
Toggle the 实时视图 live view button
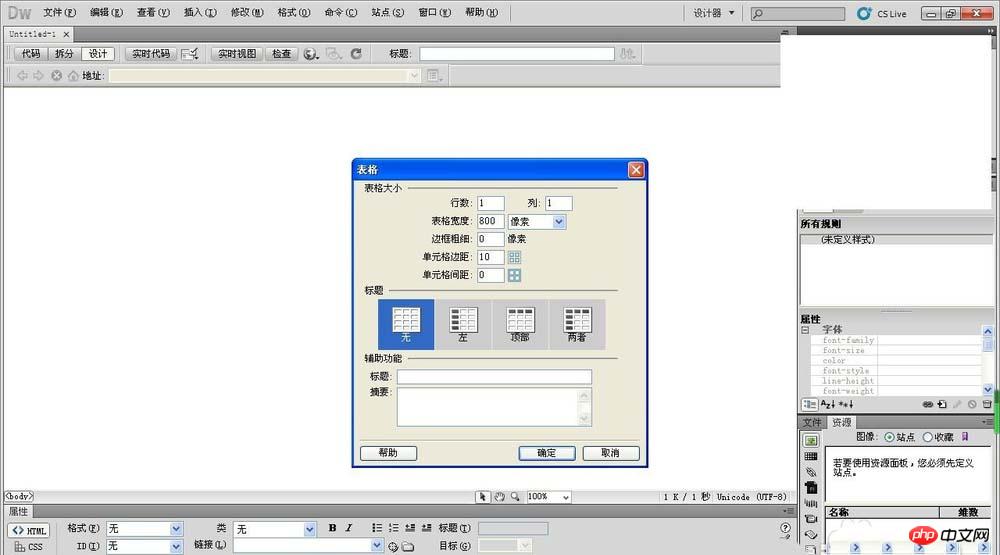[x=238, y=54]
